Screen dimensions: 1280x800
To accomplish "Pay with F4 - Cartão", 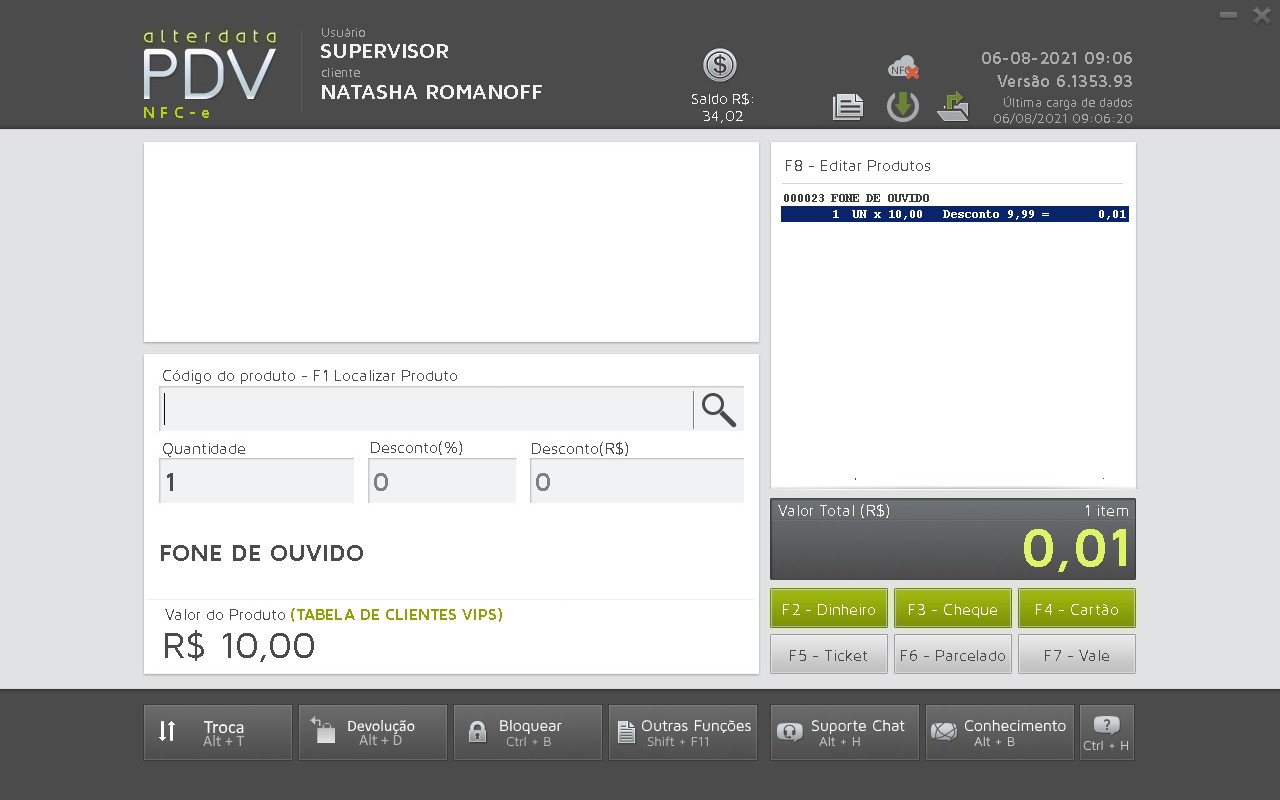I will [1077, 609].
